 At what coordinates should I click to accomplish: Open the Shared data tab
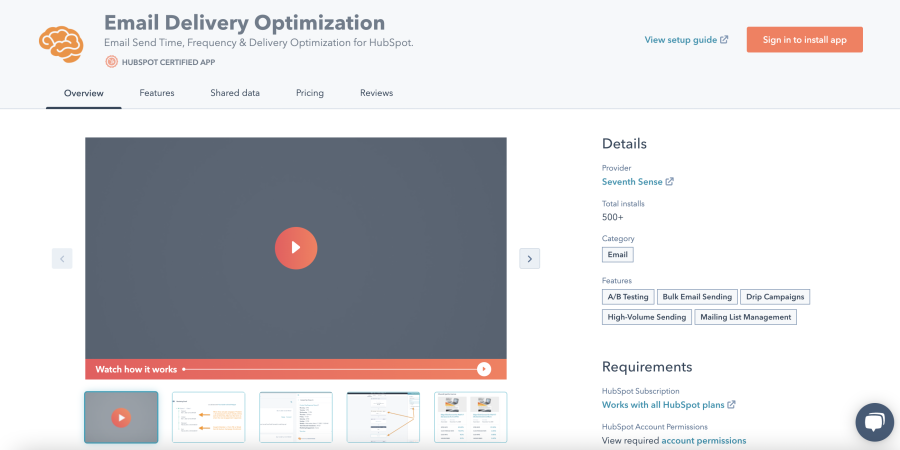point(235,93)
